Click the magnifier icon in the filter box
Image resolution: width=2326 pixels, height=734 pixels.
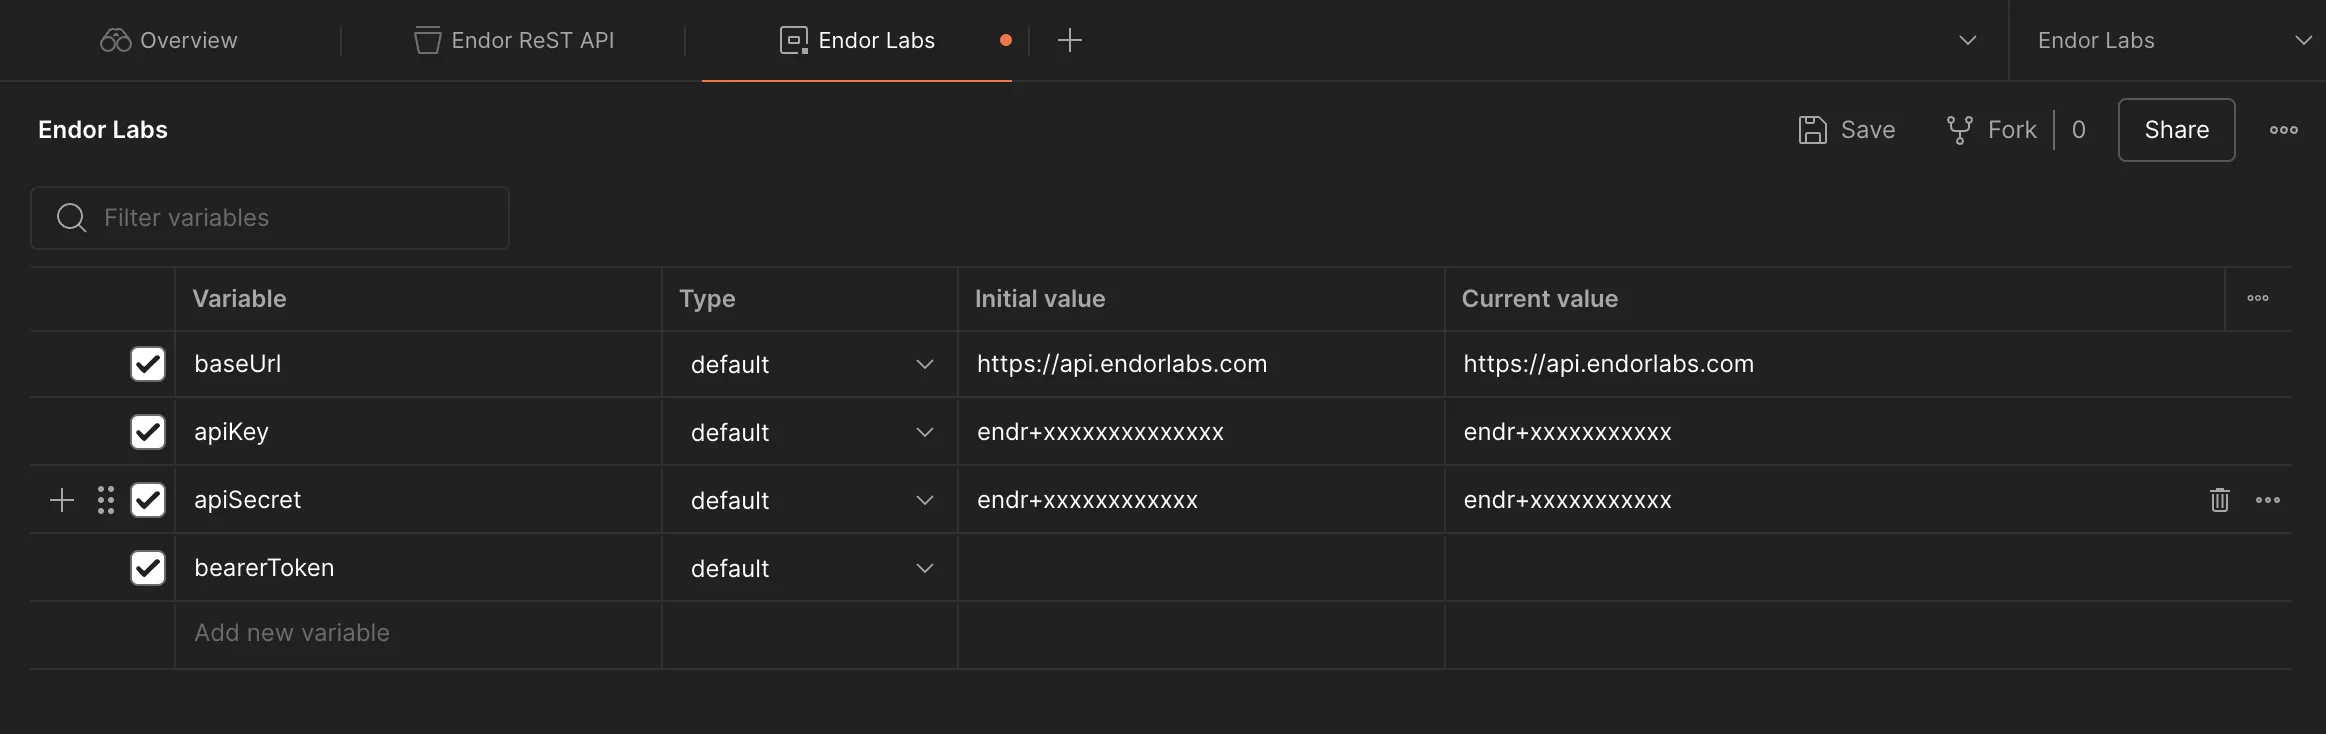[x=70, y=217]
